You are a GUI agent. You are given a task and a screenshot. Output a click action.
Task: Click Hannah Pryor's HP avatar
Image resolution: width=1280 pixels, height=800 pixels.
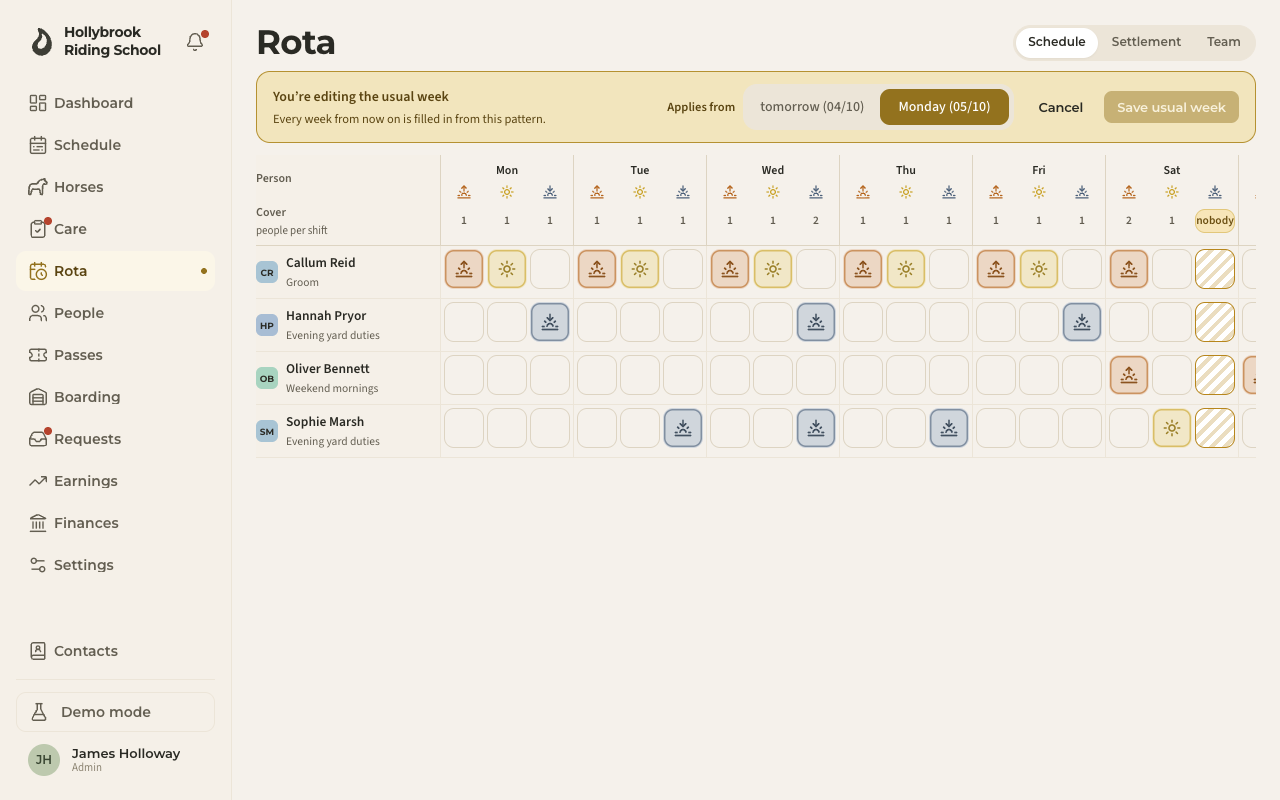pos(267,325)
